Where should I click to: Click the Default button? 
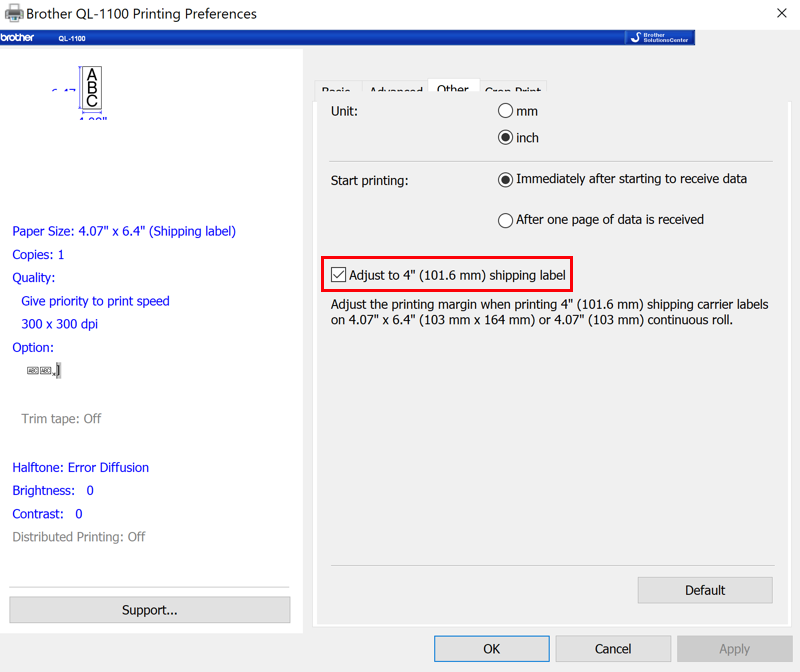[x=704, y=590]
